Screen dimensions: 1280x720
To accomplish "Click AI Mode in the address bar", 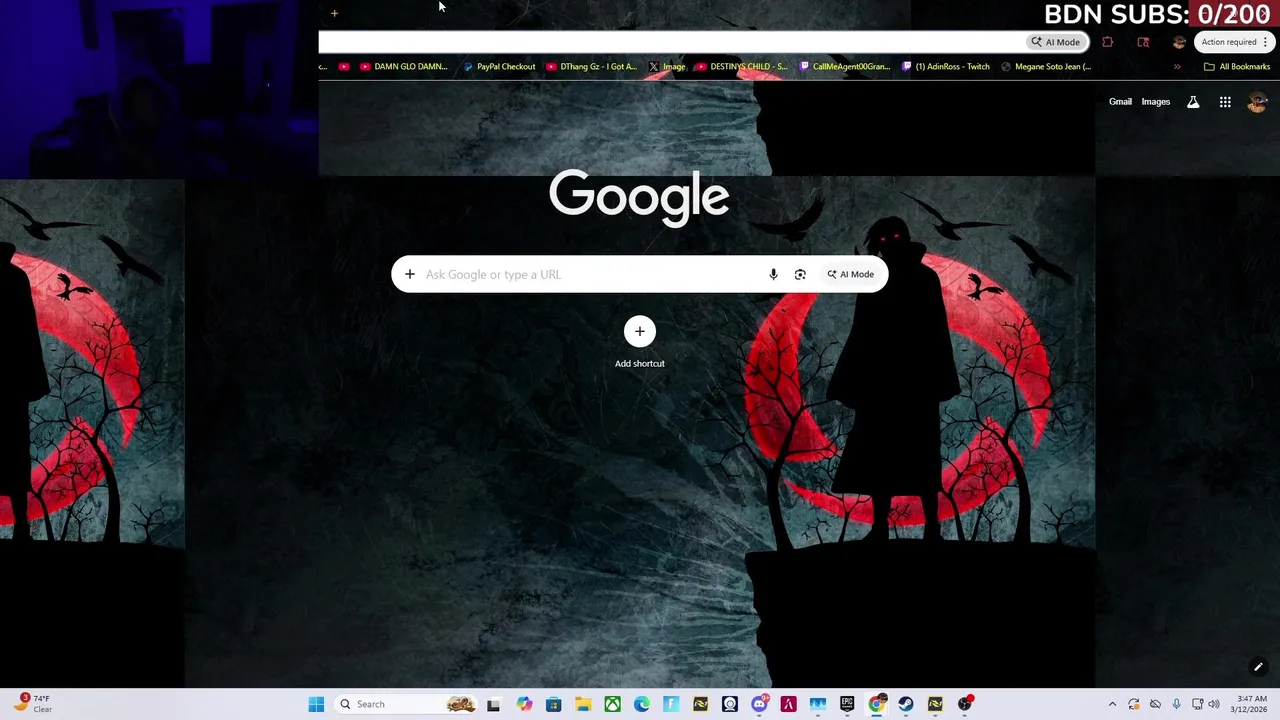I will (x=1056, y=42).
